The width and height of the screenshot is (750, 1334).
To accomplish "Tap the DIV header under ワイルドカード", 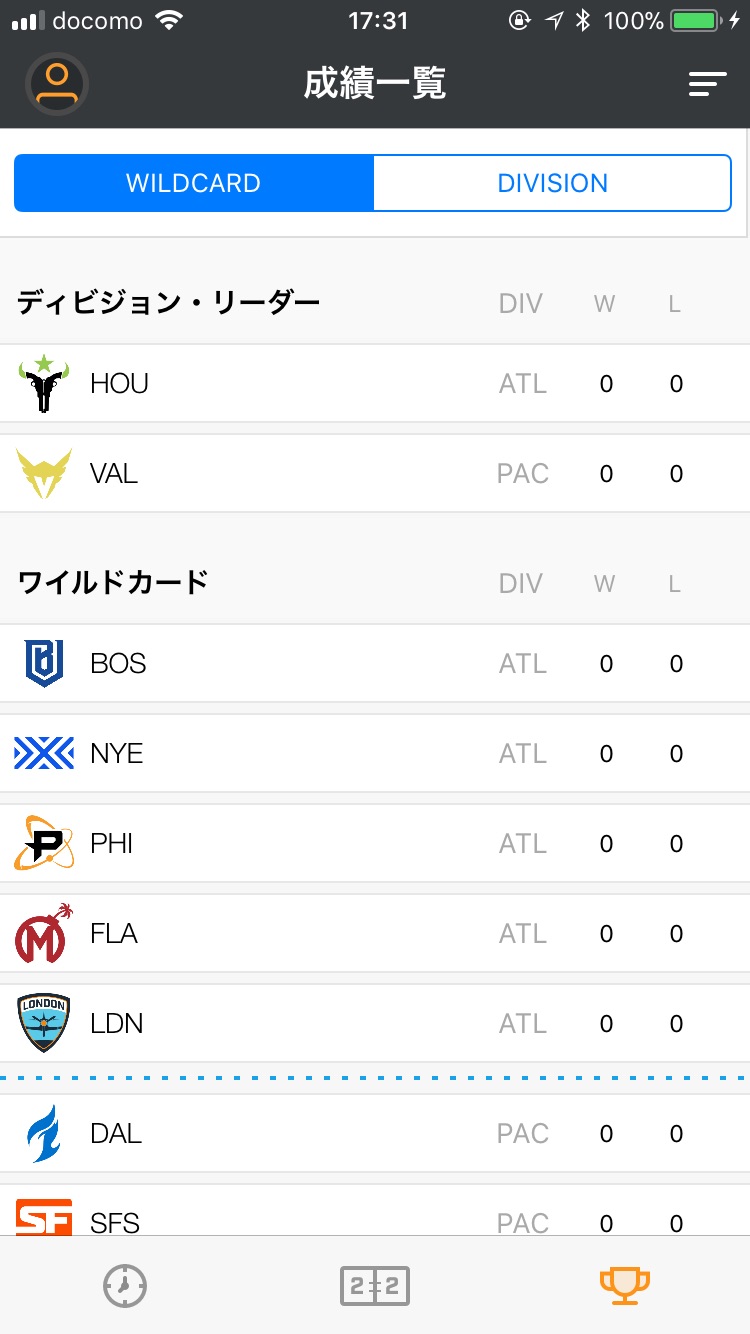I will click(x=521, y=583).
